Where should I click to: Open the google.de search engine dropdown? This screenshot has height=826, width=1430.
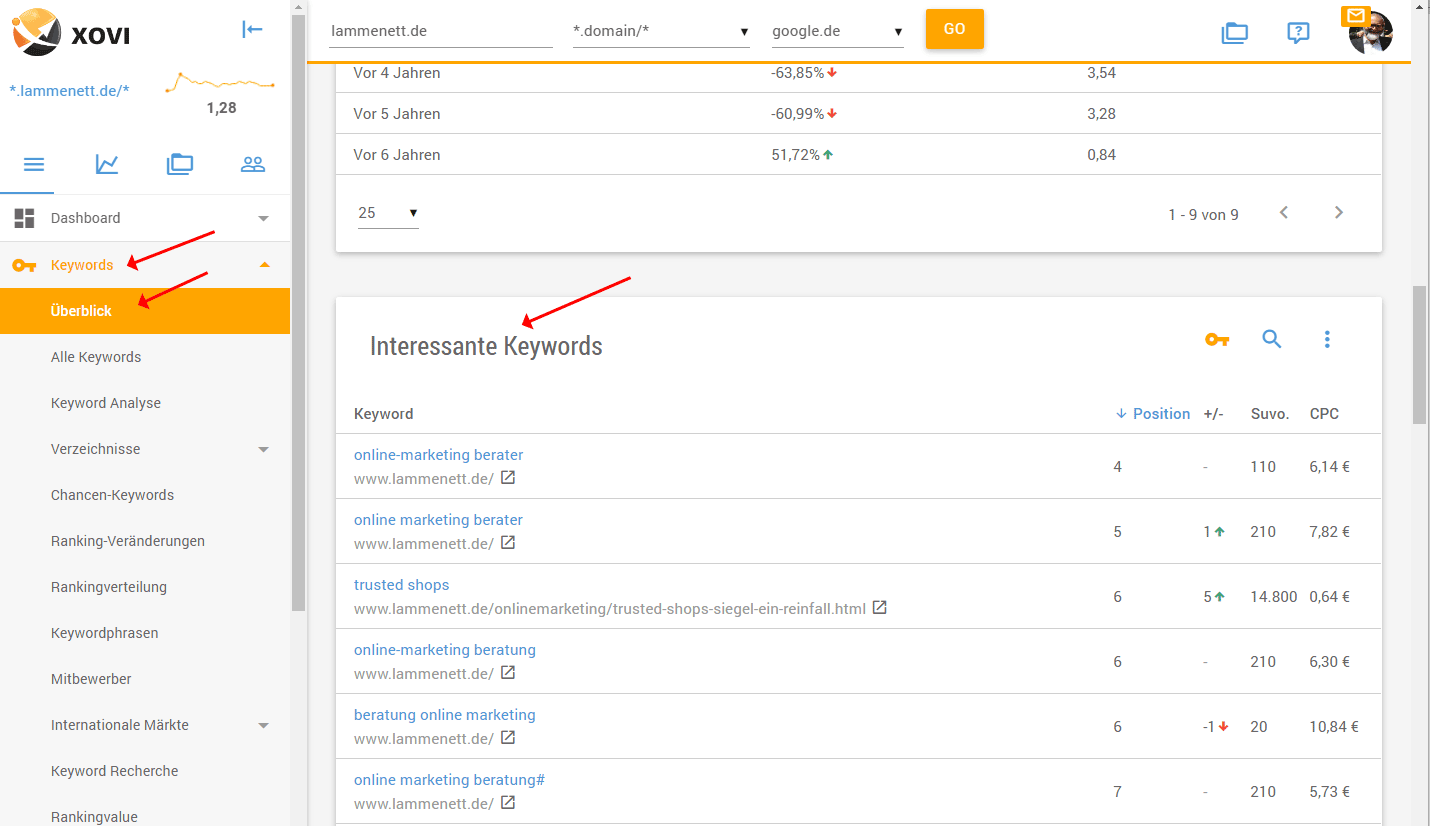pyautogui.click(x=838, y=31)
